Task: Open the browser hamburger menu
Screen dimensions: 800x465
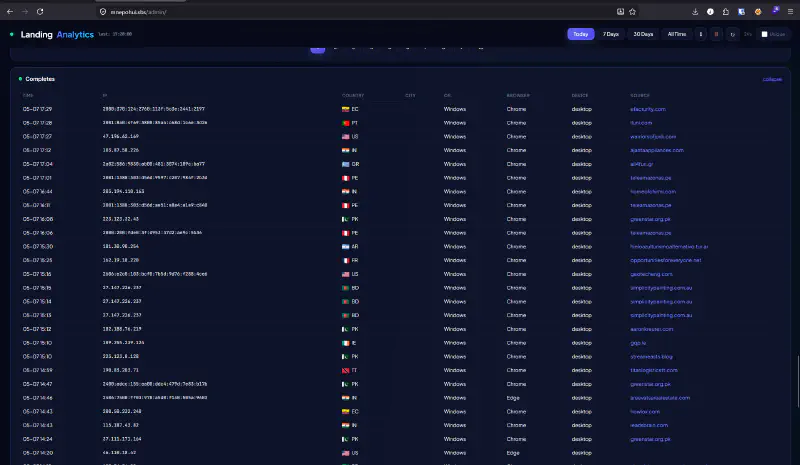Action: (790, 12)
